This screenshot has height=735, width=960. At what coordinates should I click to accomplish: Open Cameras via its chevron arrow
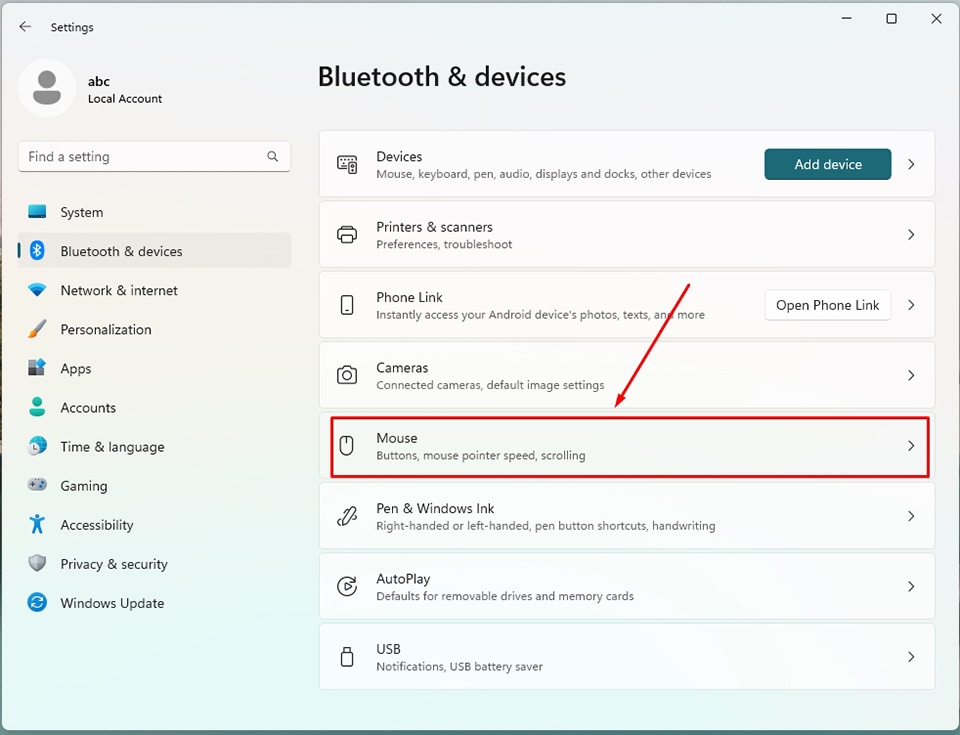click(911, 375)
